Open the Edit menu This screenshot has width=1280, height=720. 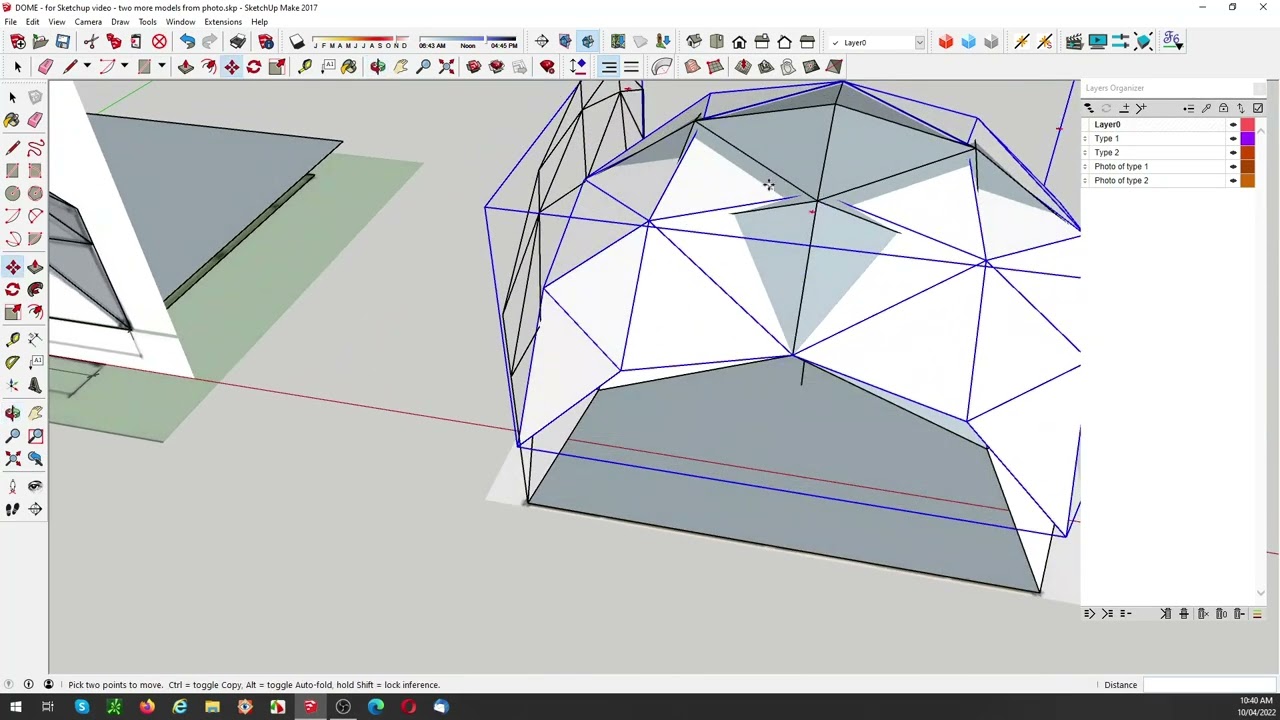[x=33, y=22]
